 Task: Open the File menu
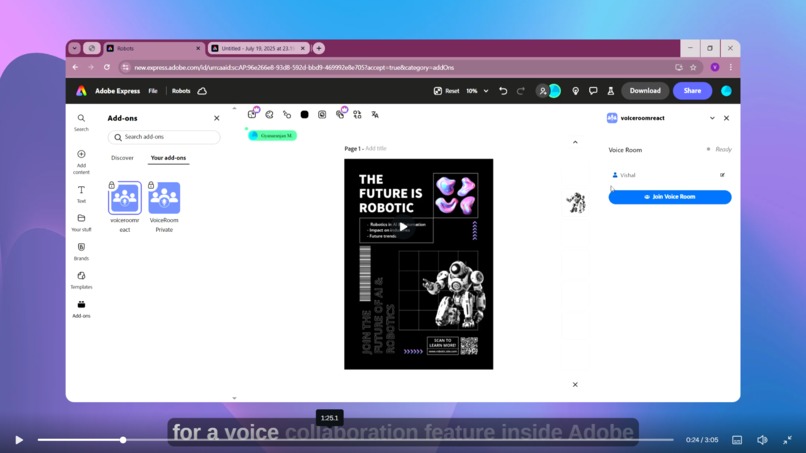[x=153, y=91]
